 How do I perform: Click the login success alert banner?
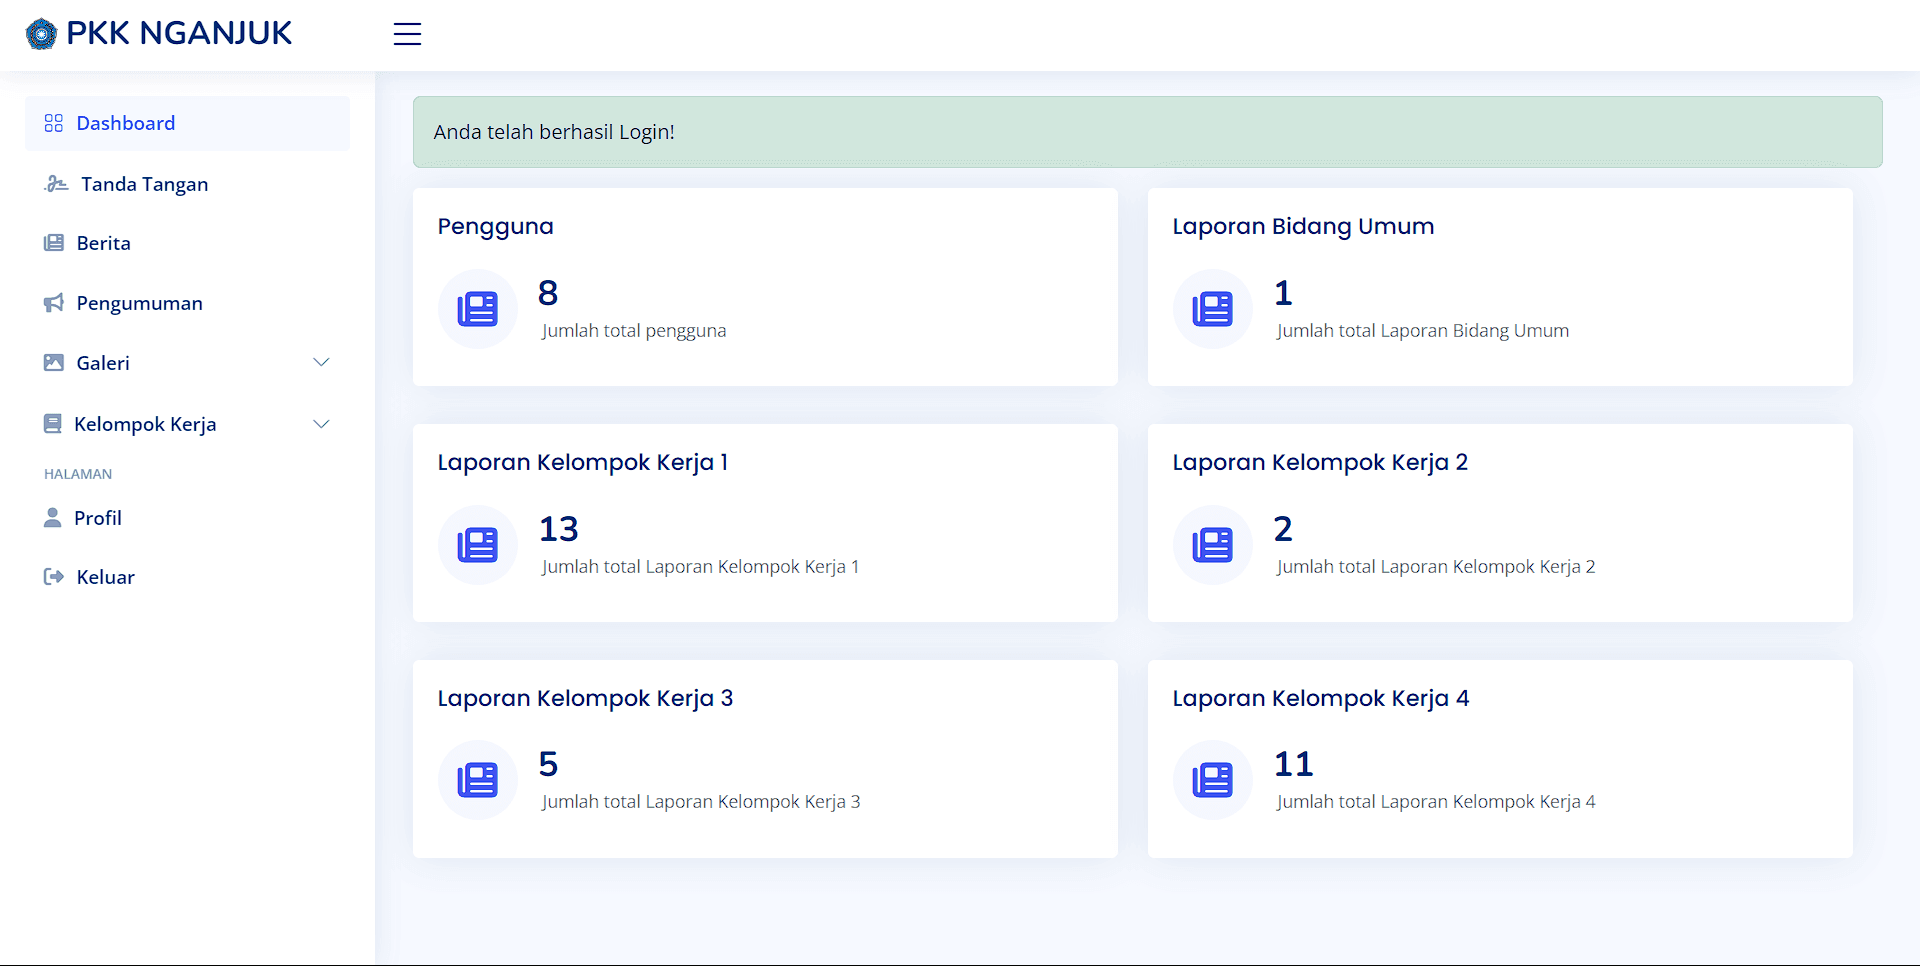point(1147,132)
